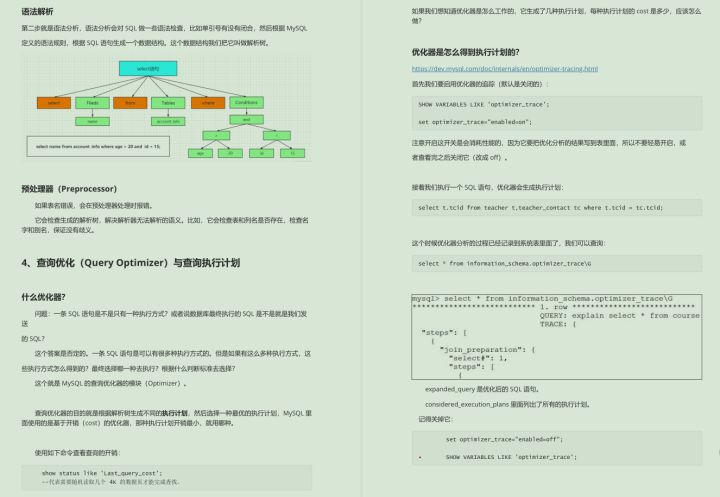Viewport: 720px width, 497px height.
Task: Click the 'name' node under Fields
Action: [92, 121]
